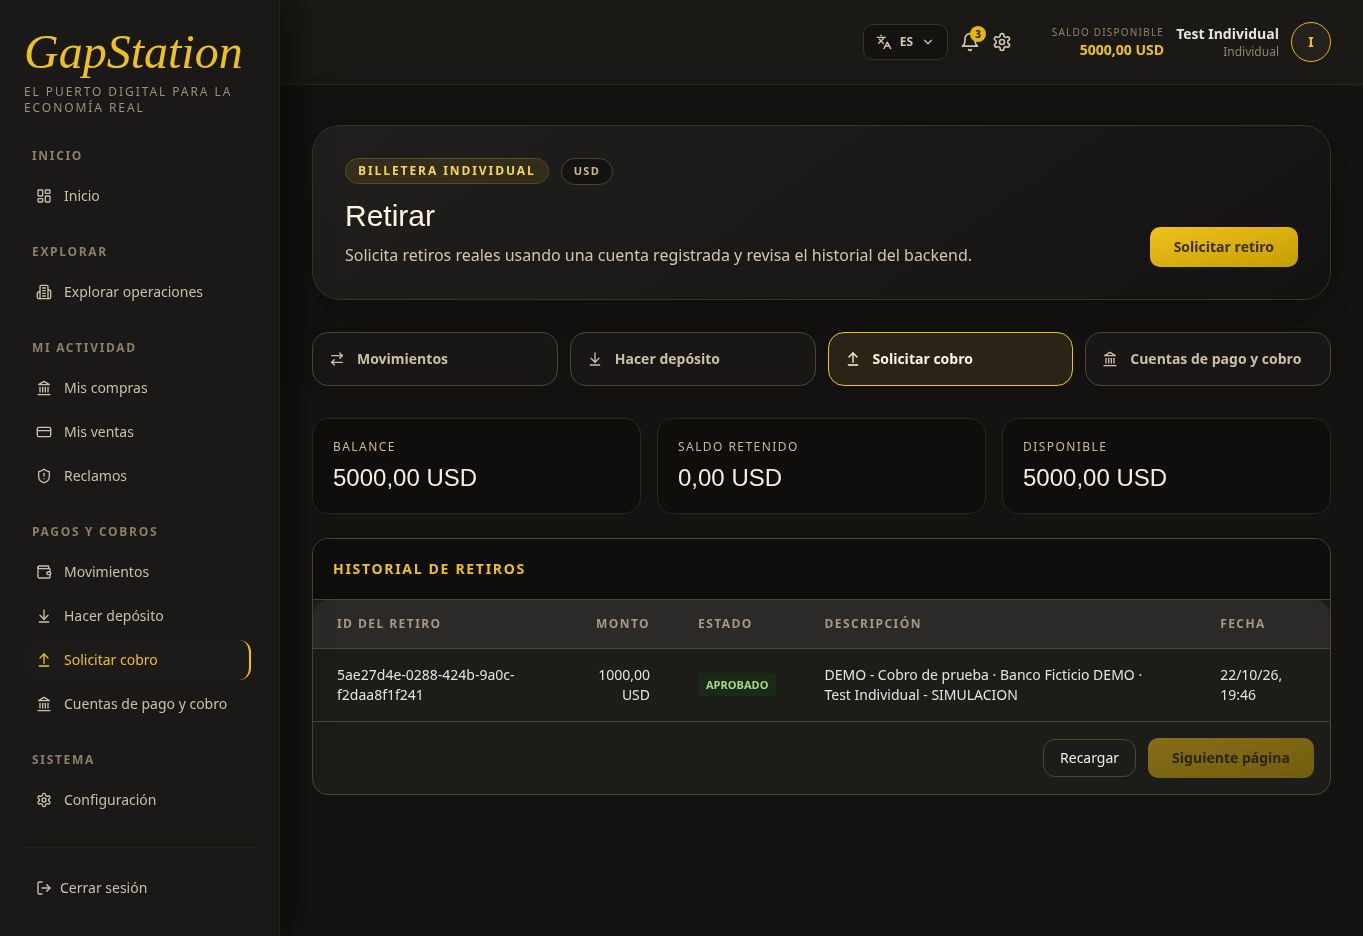1363x936 pixels.
Task: Click the bank icon in Cuentas tab
Action: (x=1110, y=359)
